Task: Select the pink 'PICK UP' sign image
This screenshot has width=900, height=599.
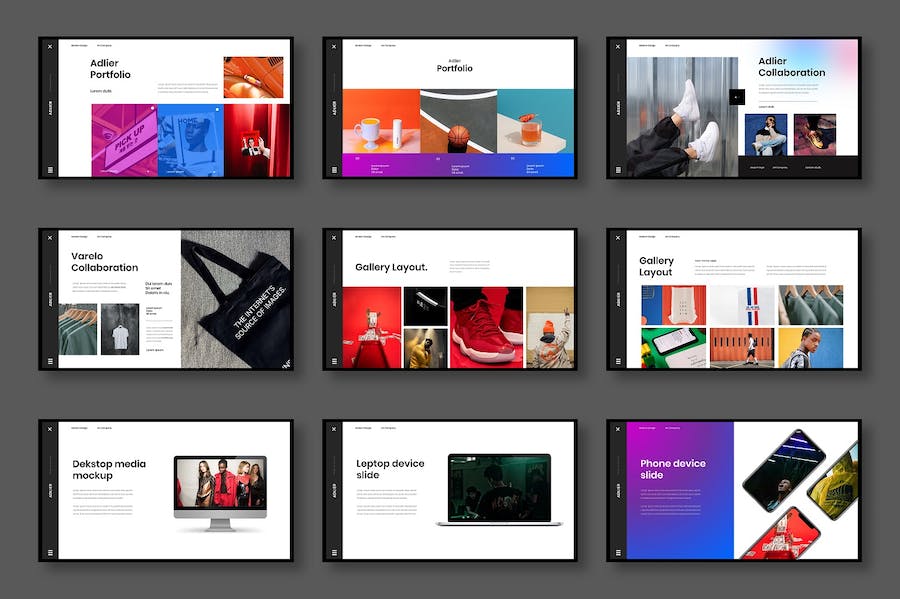Action: point(124,141)
